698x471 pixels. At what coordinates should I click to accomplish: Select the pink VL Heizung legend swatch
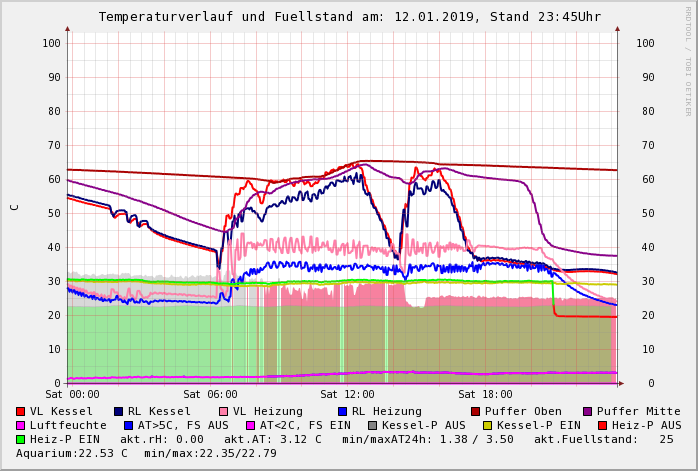pyautogui.click(x=224, y=411)
